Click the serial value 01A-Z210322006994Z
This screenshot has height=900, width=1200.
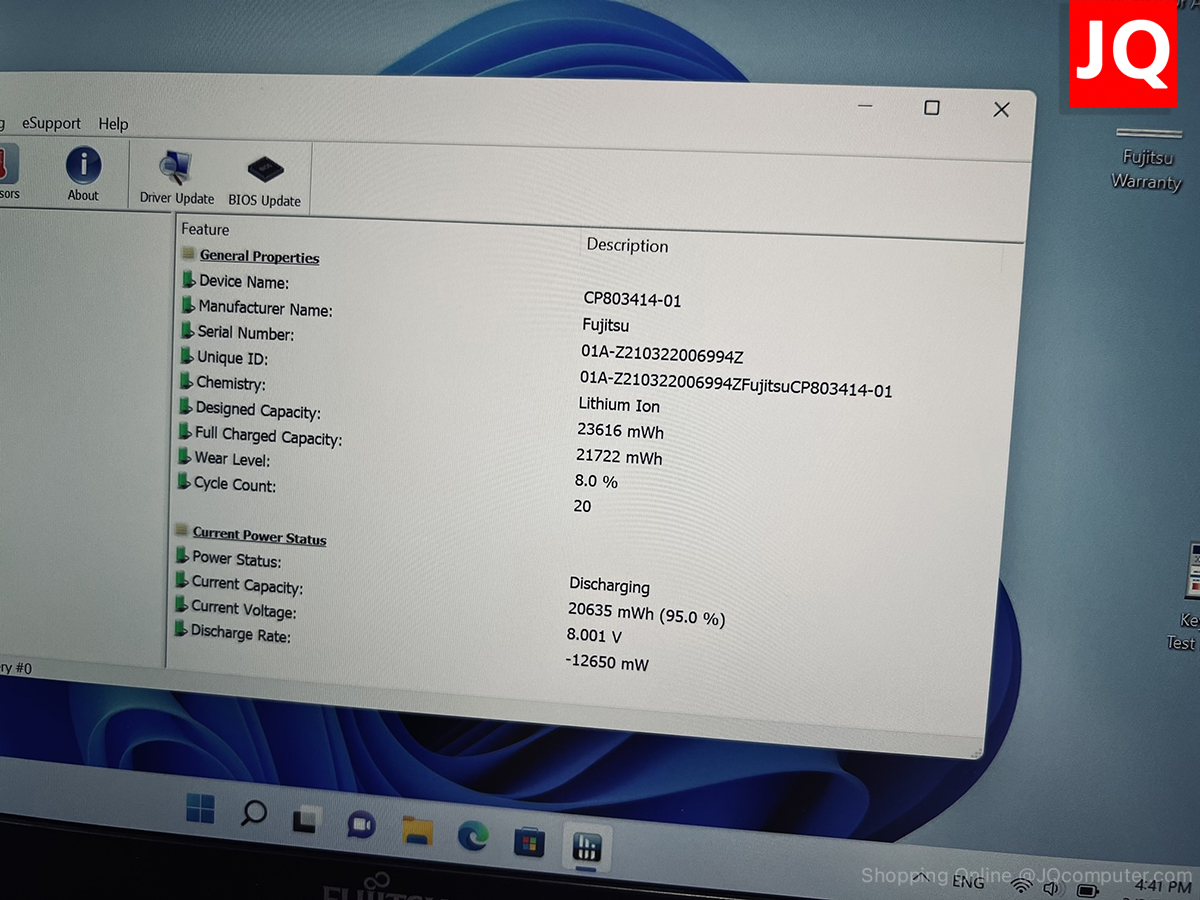pos(662,354)
